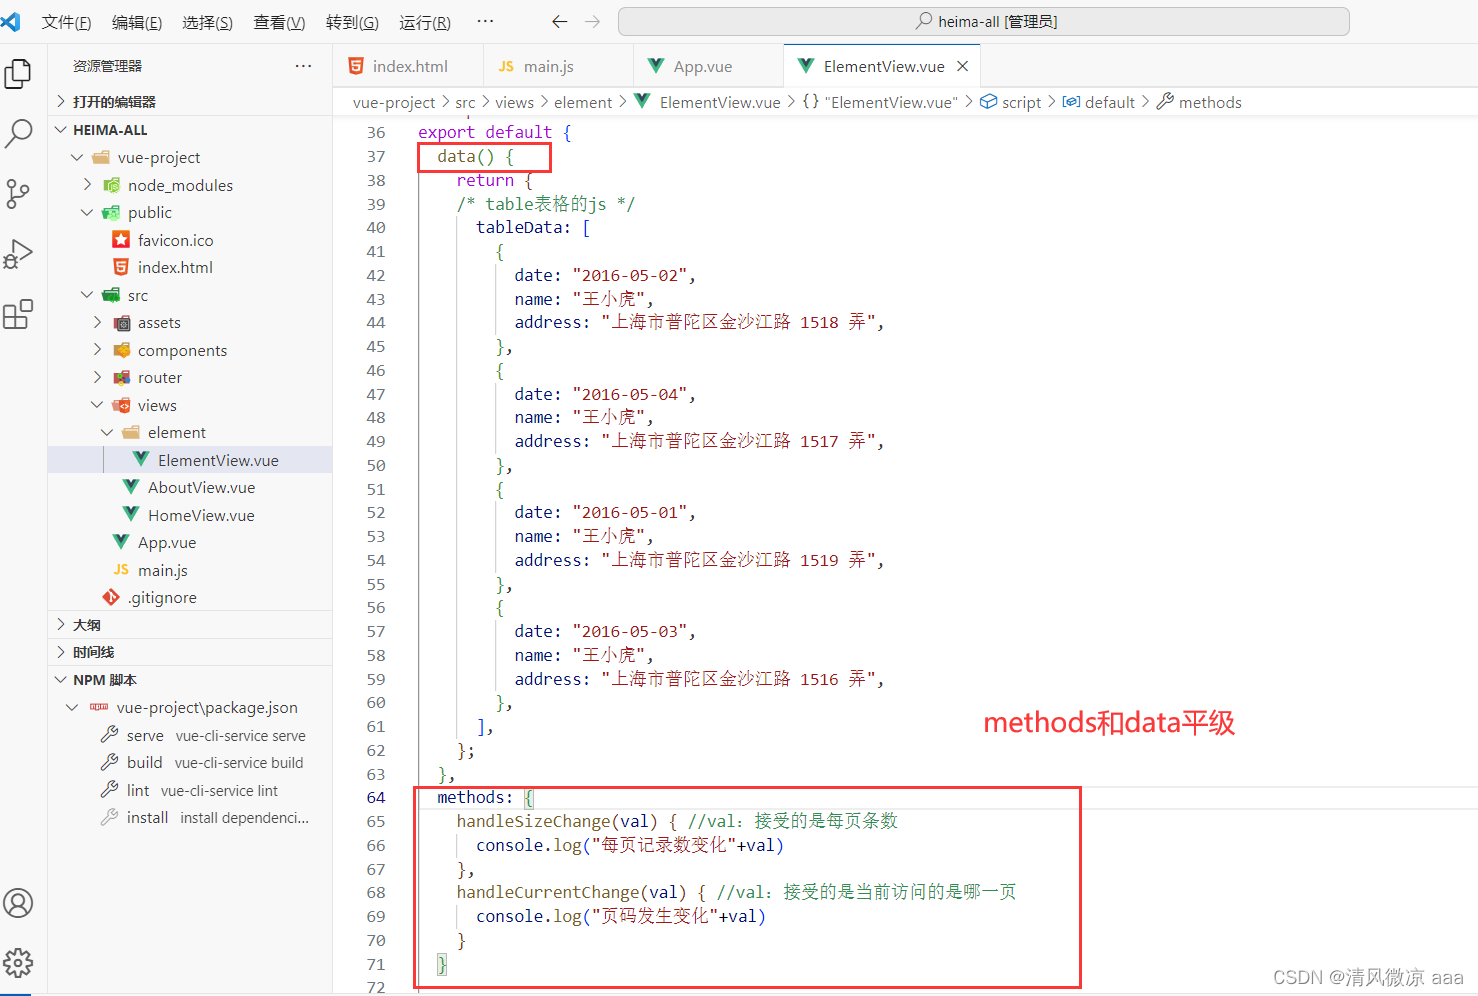Click the build script wrench icon

pyautogui.click(x=110, y=762)
